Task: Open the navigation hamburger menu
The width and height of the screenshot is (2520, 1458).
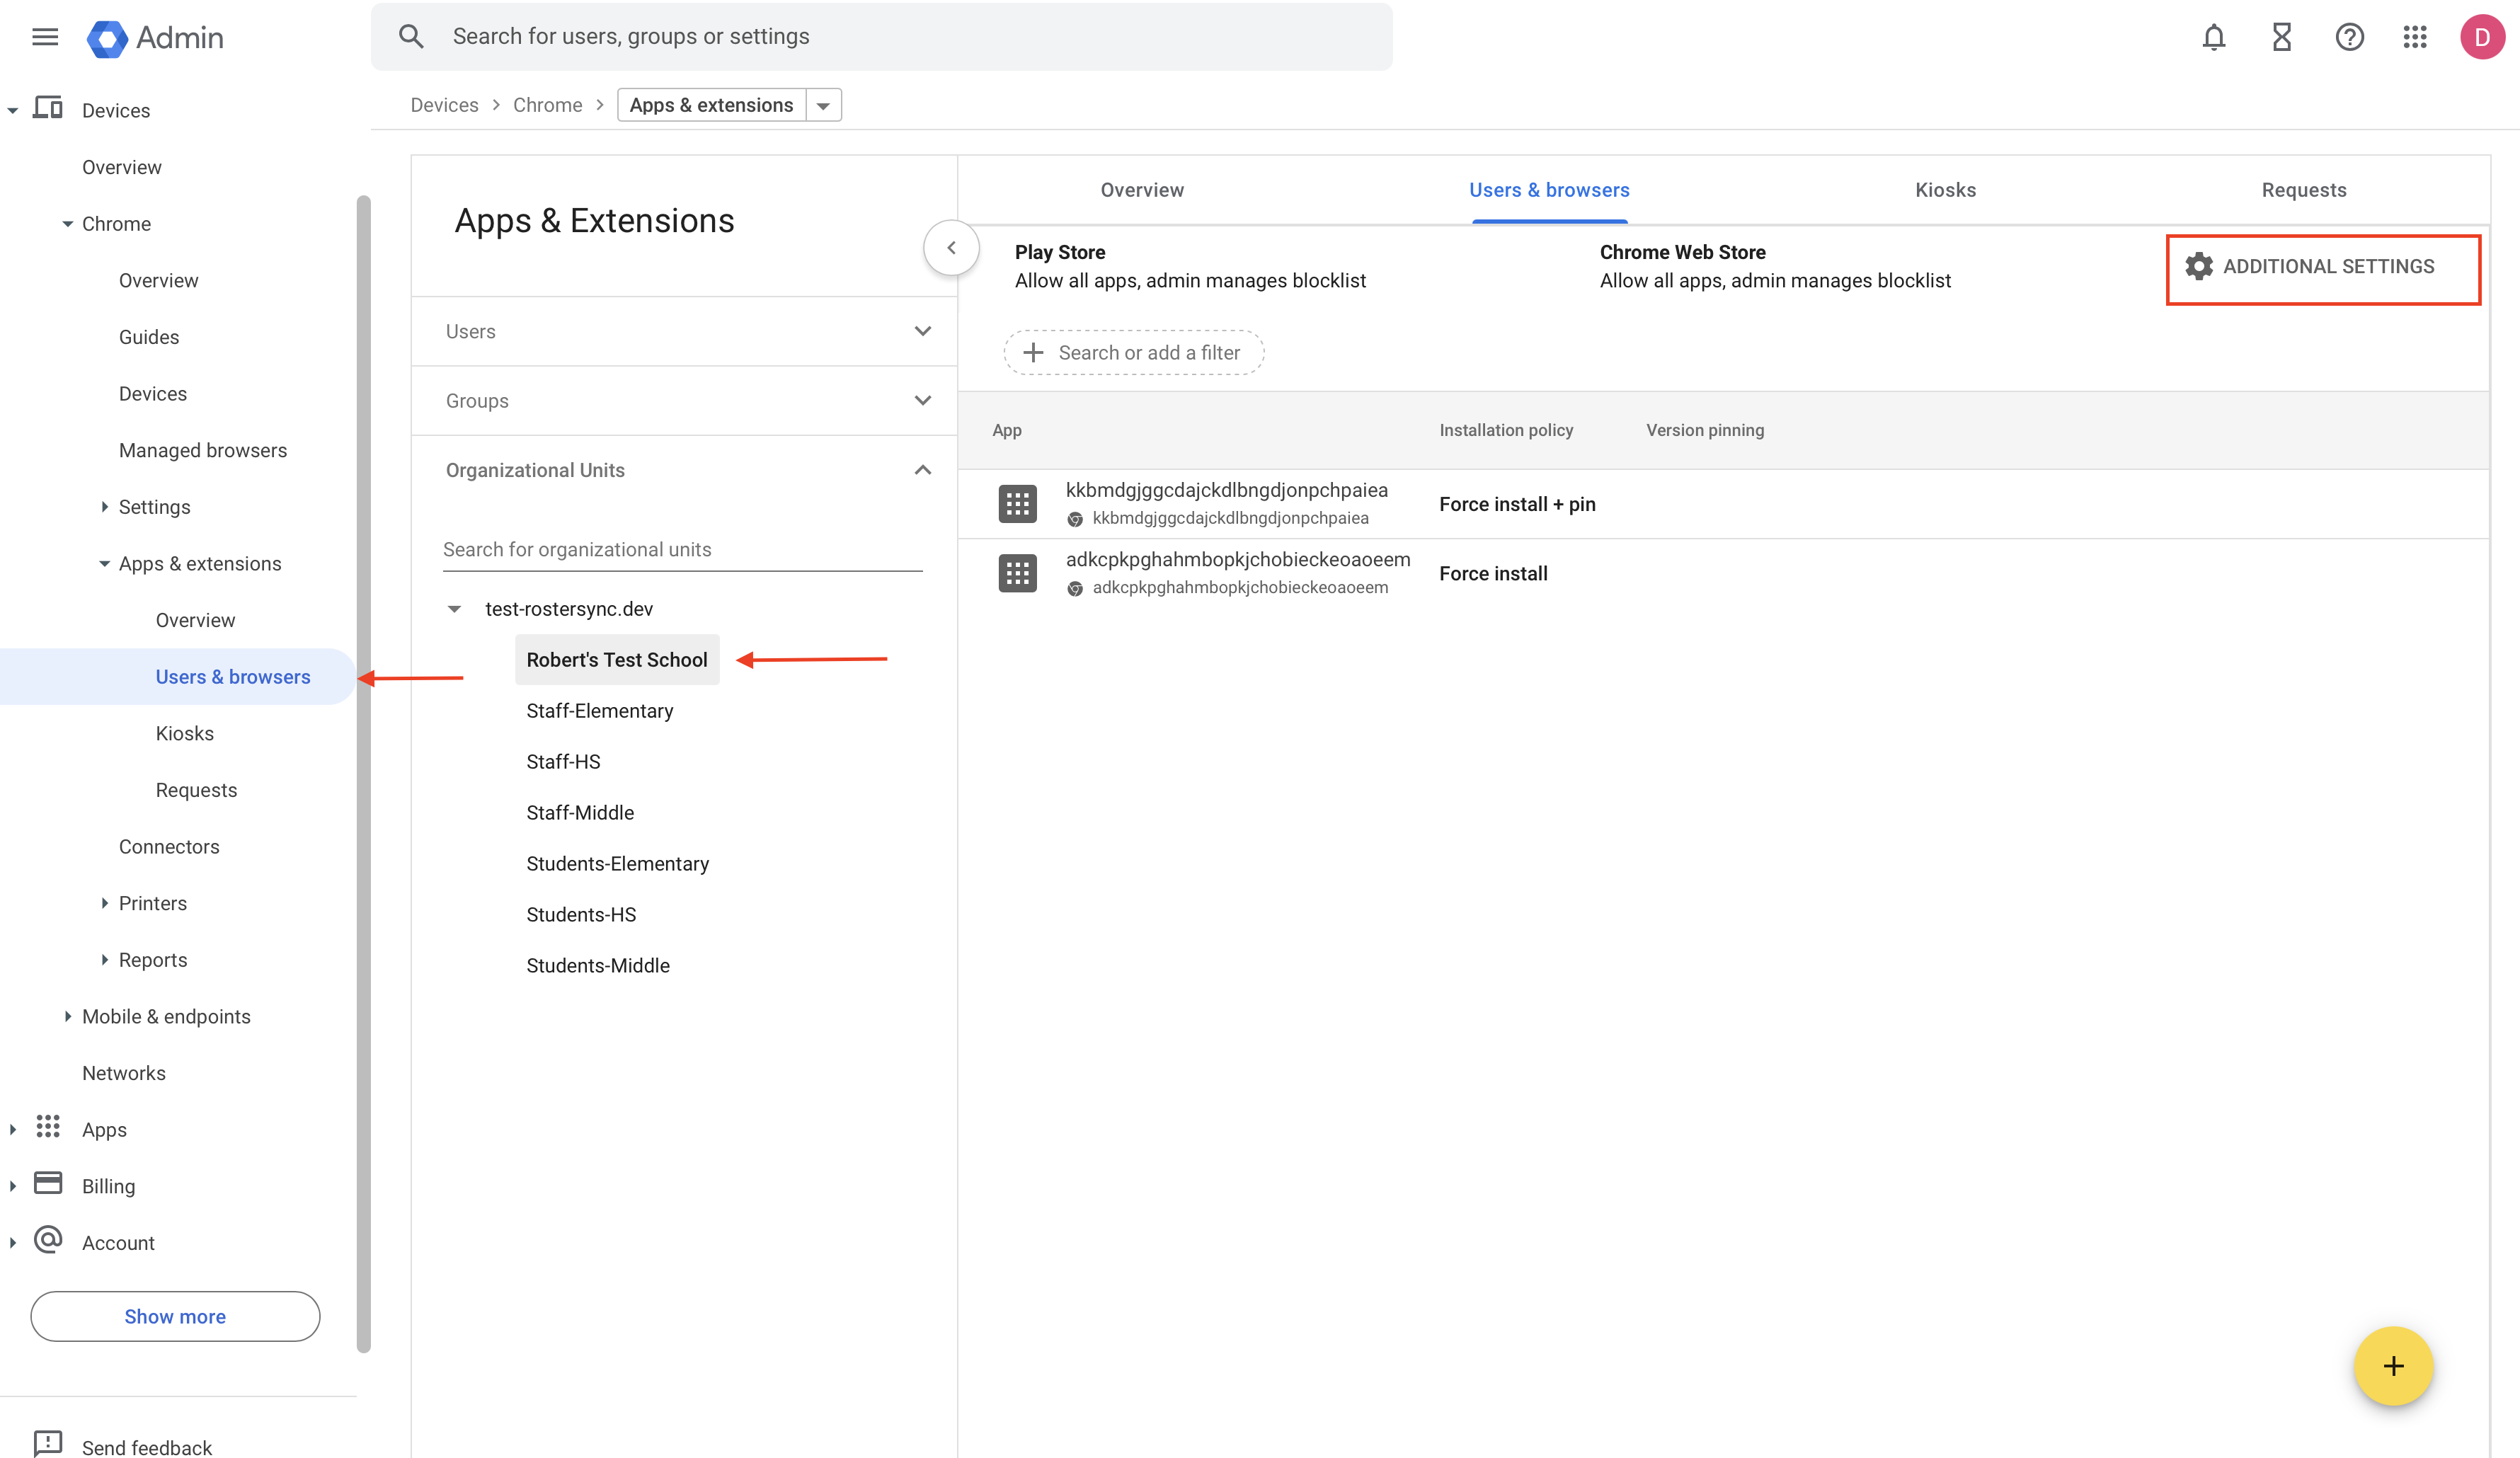Action: click(x=45, y=37)
